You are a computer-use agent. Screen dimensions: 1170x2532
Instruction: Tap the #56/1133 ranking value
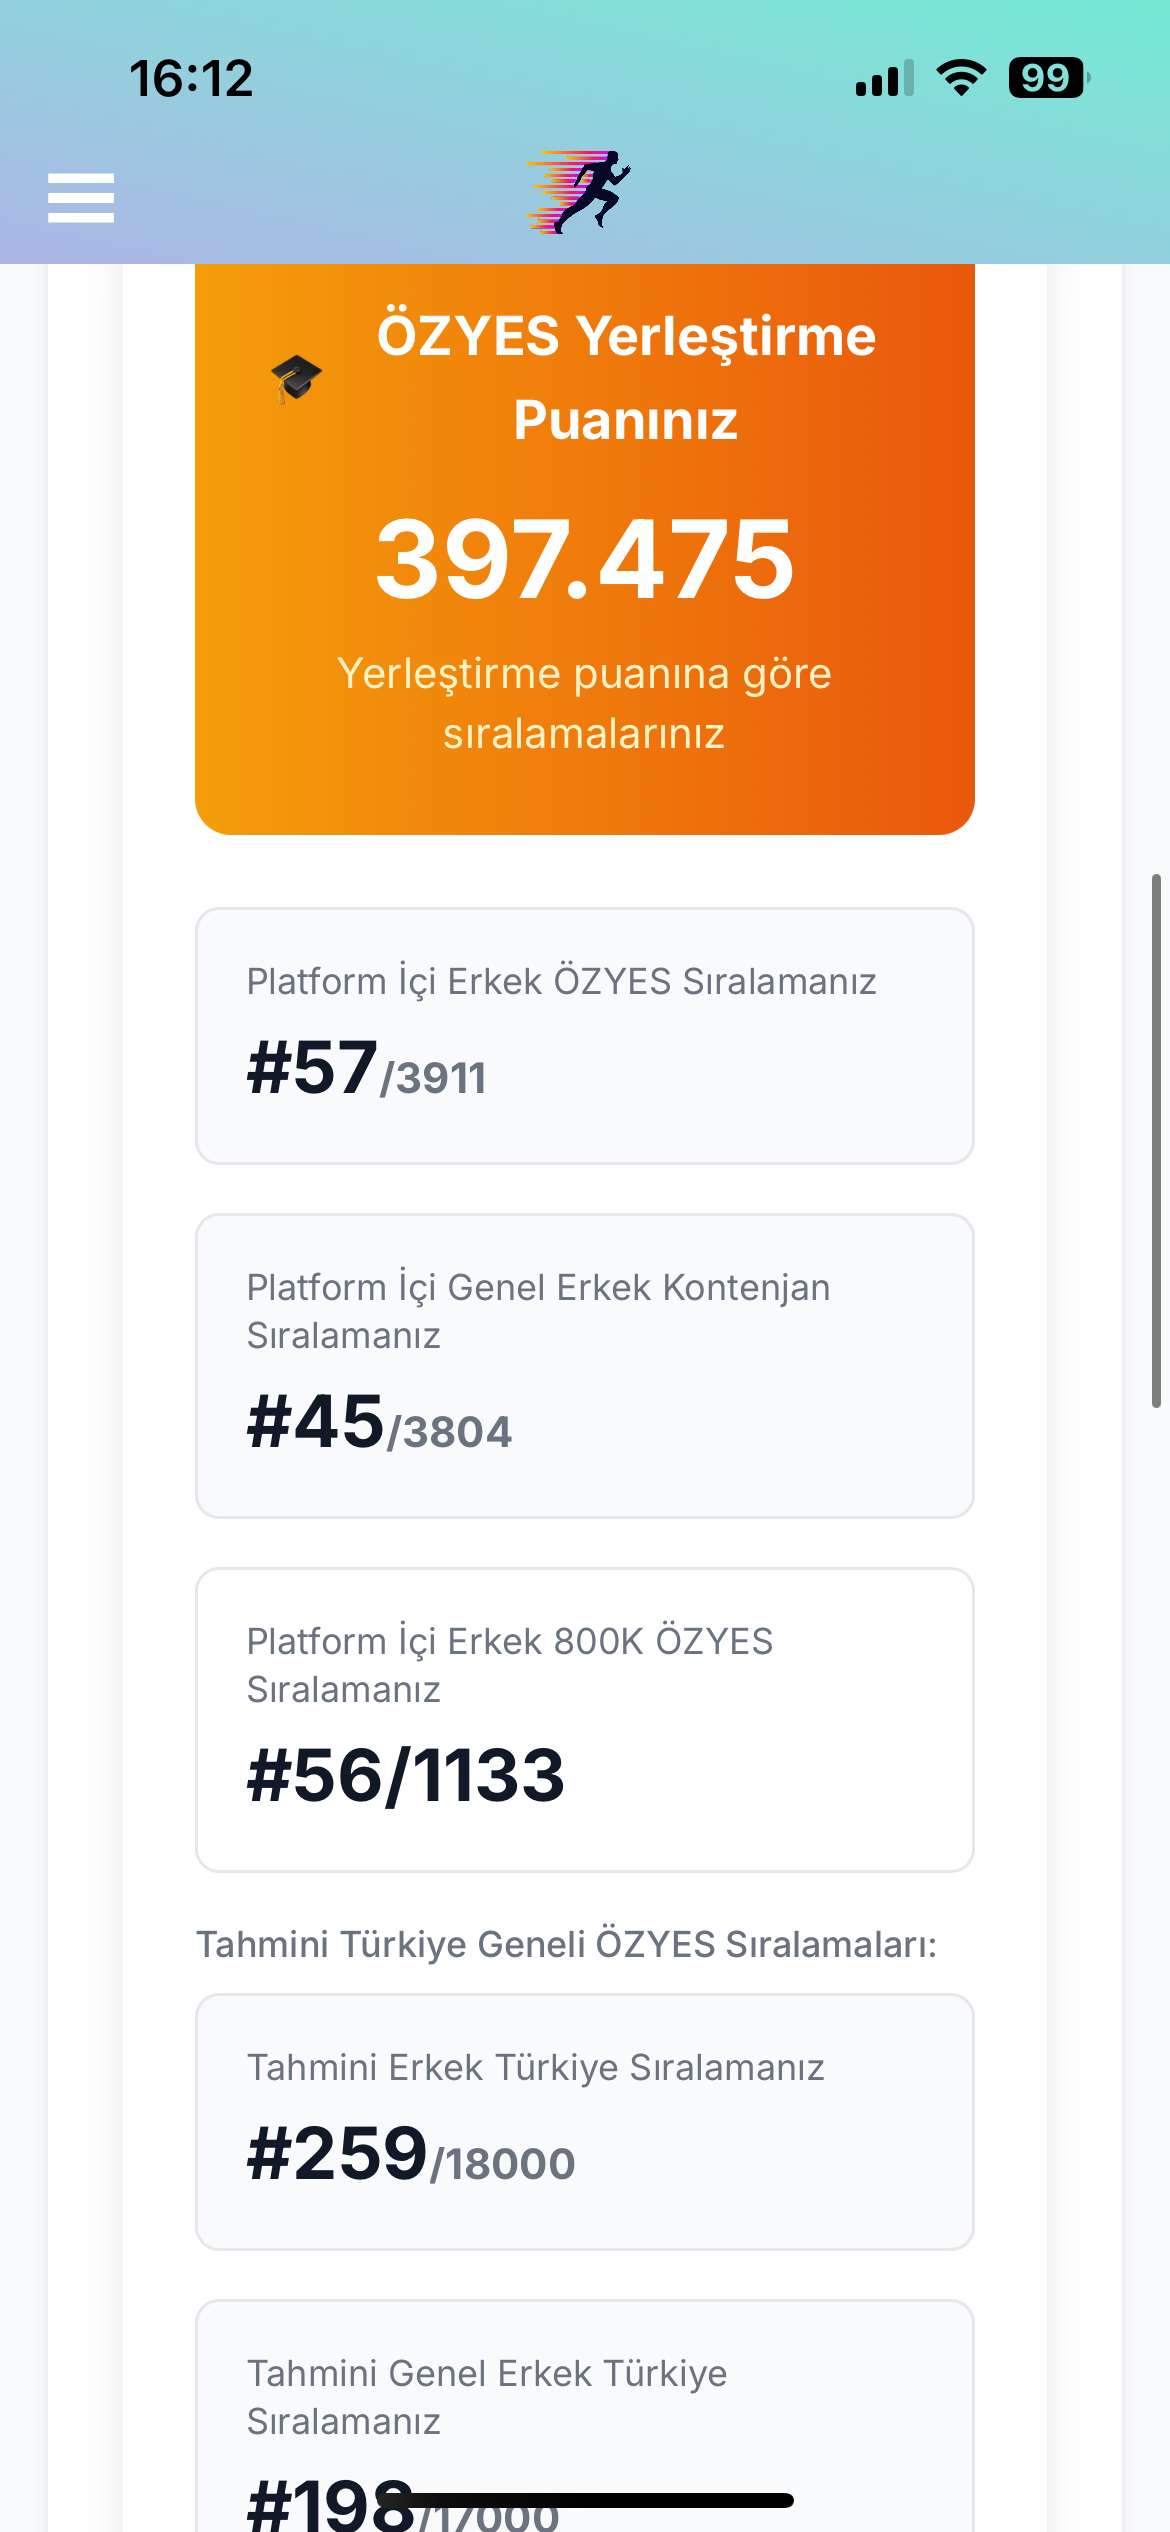tap(406, 1777)
